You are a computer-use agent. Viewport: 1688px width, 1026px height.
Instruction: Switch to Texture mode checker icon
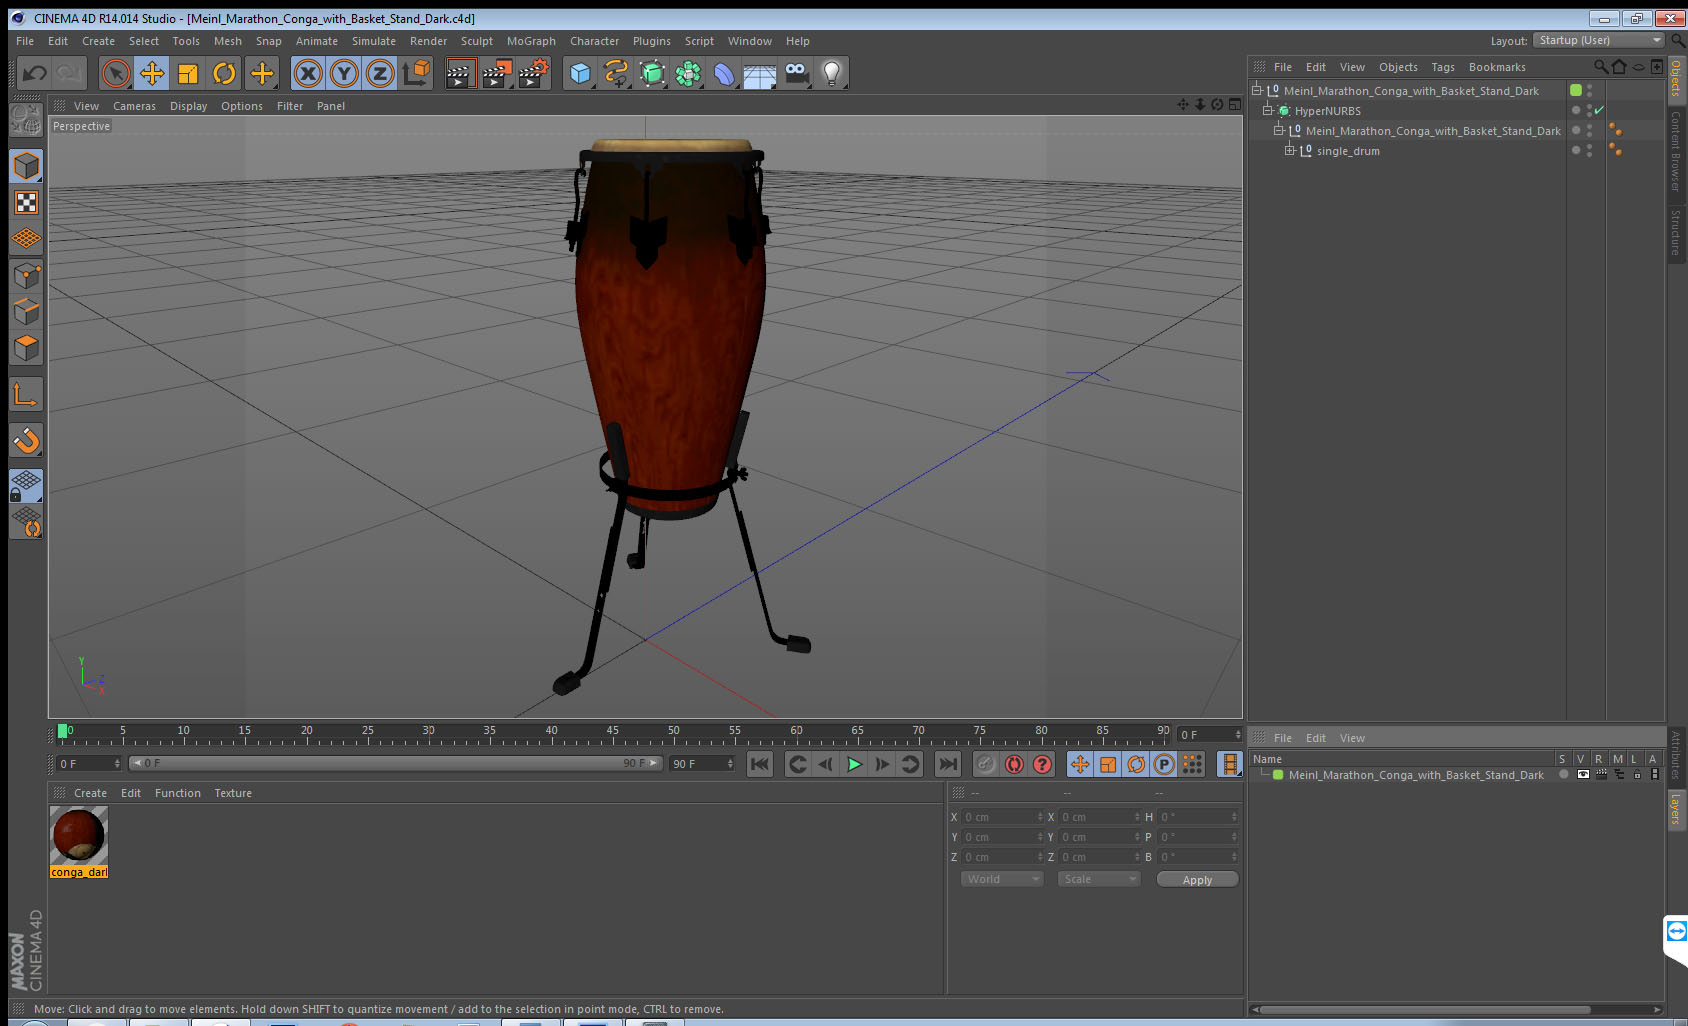[26, 203]
